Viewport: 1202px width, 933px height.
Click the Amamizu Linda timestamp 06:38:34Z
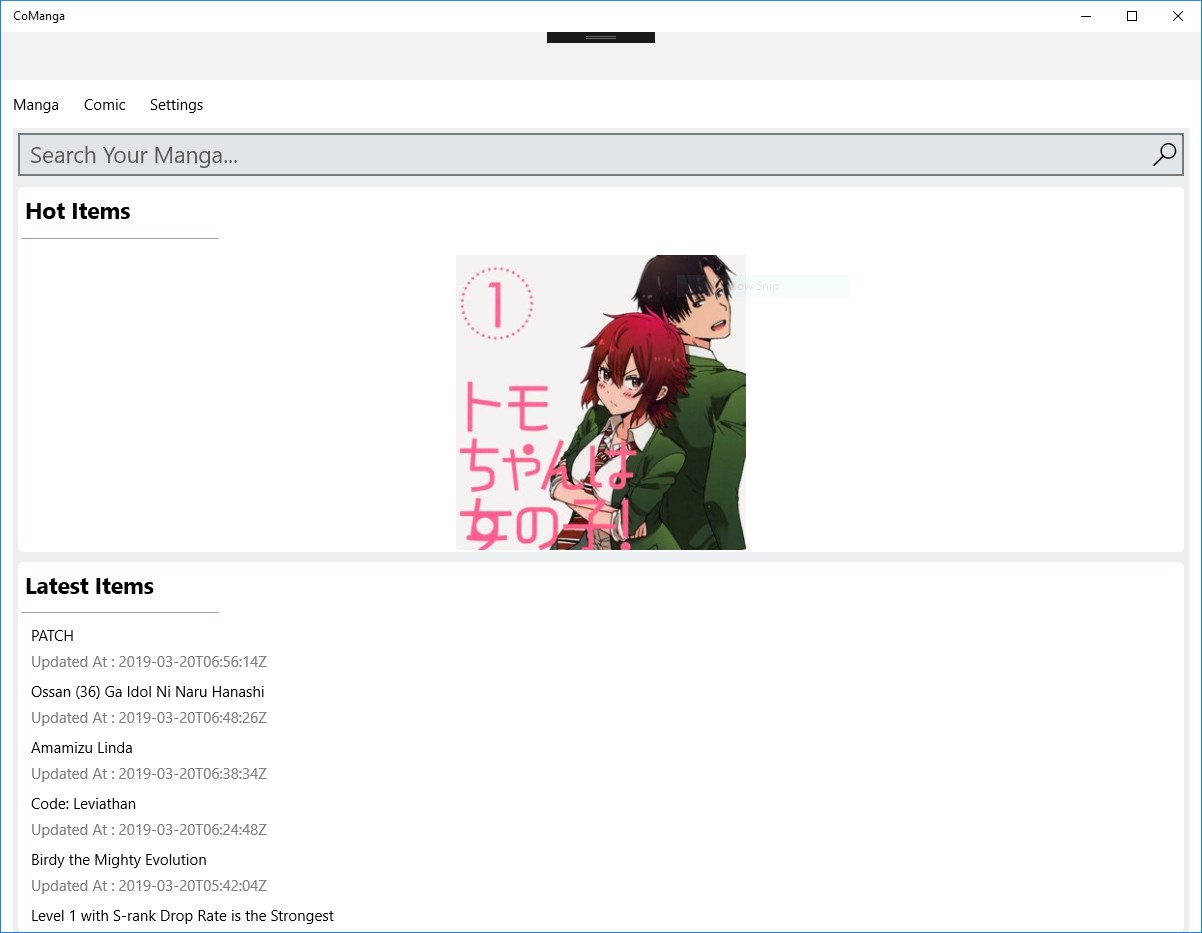click(149, 774)
